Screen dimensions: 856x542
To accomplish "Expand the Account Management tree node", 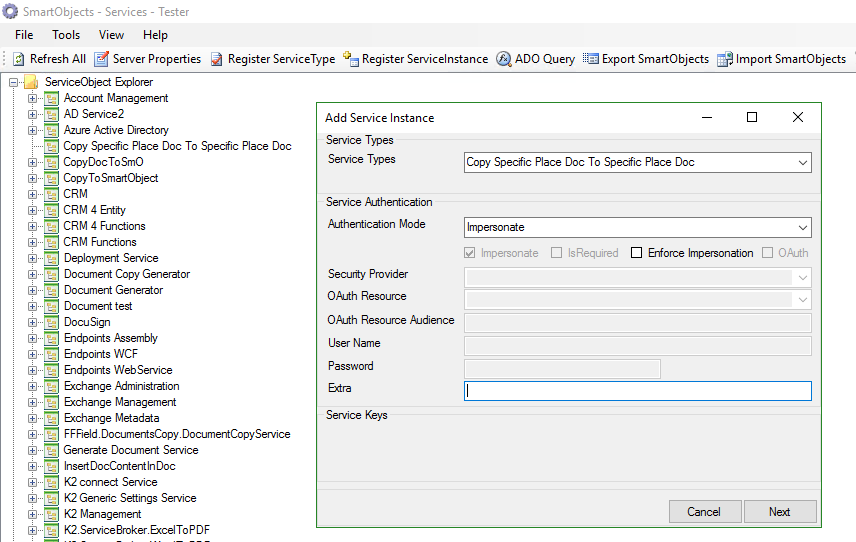I will tap(32, 98).
